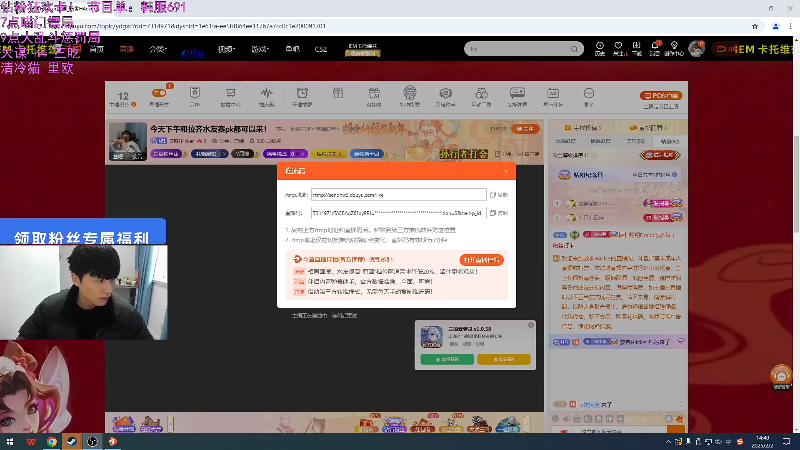
Task: Open the WPS app in taskbar
Action: point(31,442)
